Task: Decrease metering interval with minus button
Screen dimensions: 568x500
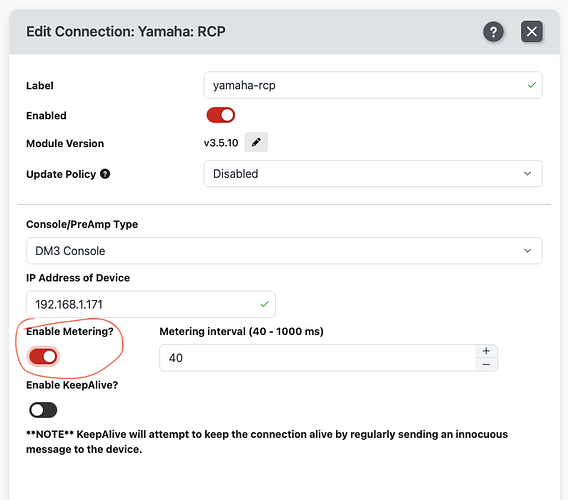Action: (486, 364)
